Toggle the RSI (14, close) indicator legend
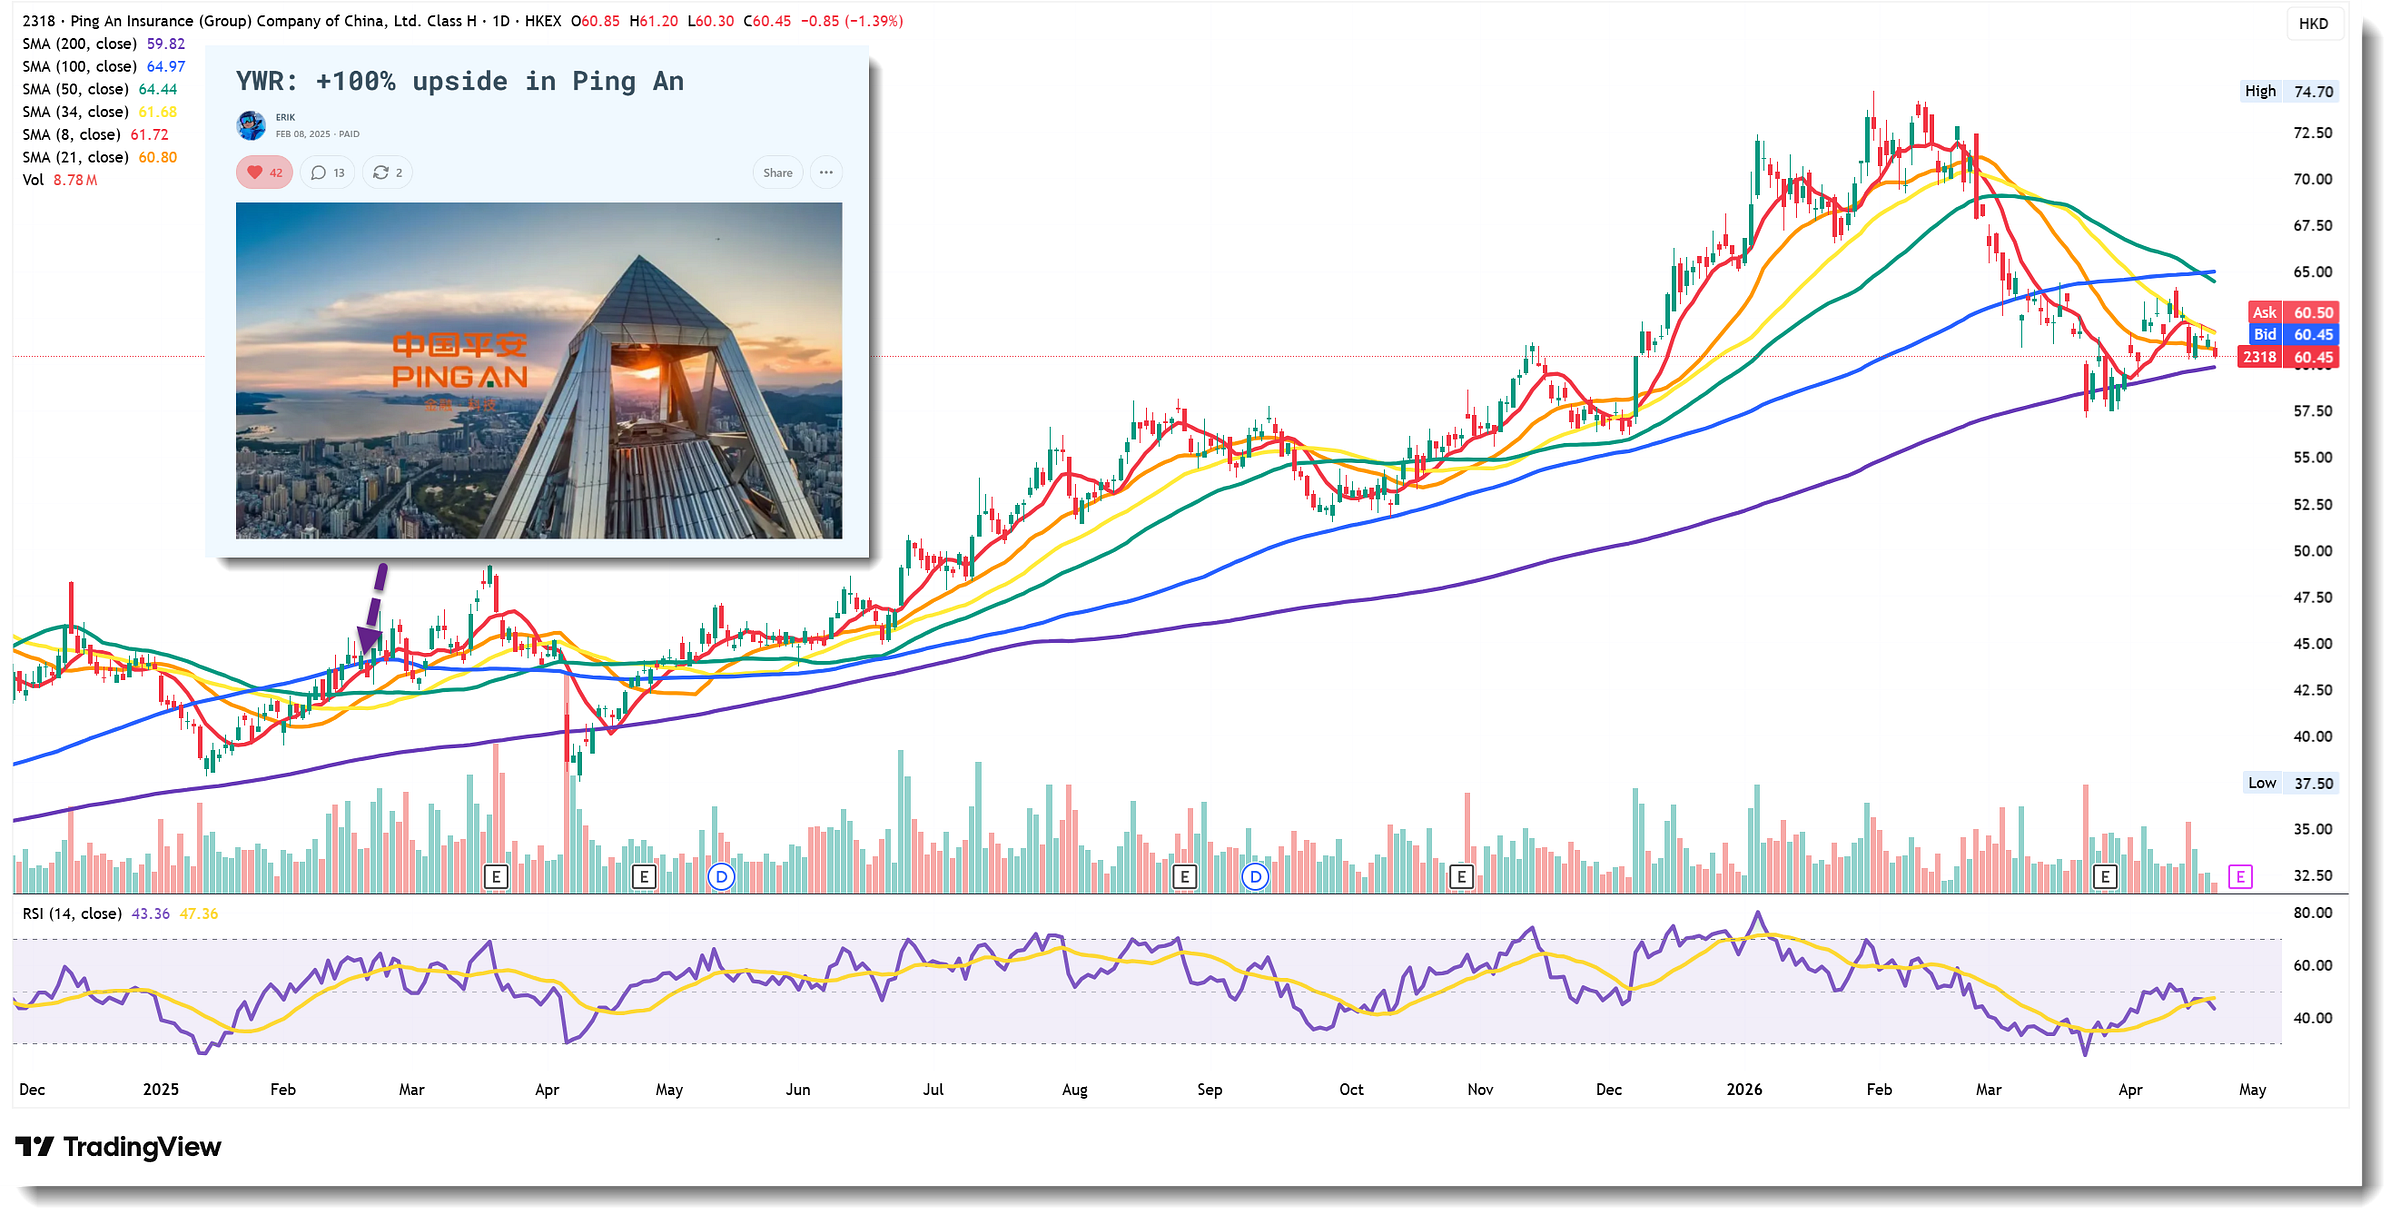The height and width of the screenshot is (1224, 2400). (x=72, y=914)
